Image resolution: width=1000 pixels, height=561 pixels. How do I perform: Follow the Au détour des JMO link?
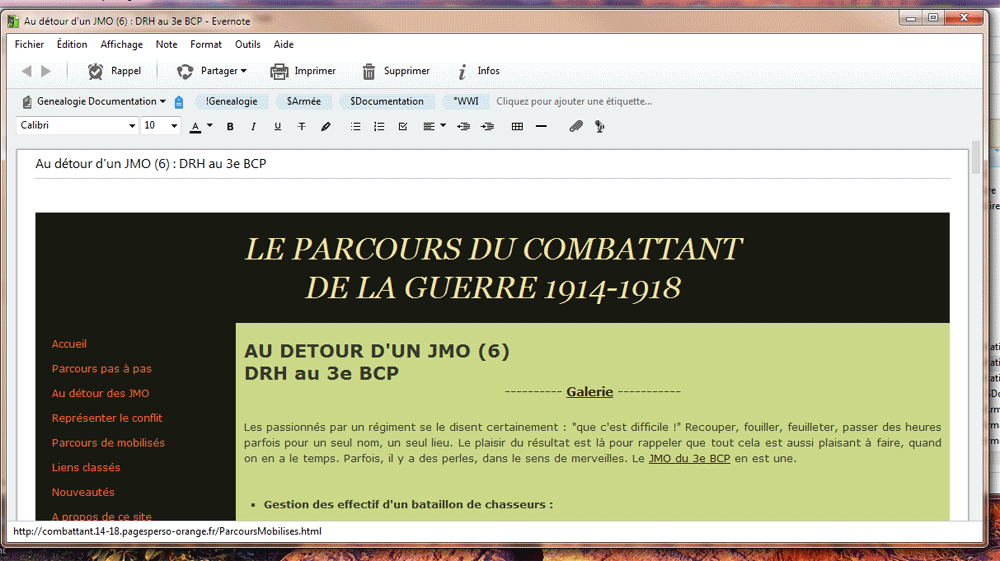(x=100, y=394)
